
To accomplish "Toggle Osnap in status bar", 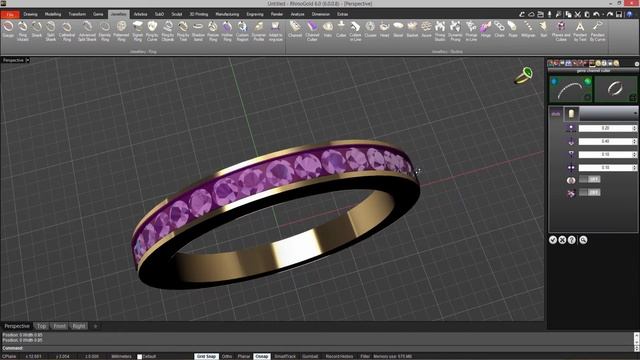I will 262,356.
